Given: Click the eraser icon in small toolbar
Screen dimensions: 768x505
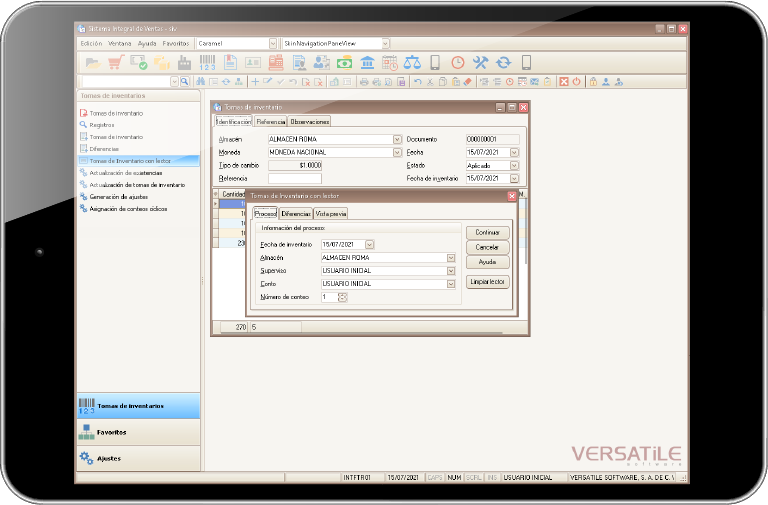Looking at the screenshot, I should (x=468, y=82).
